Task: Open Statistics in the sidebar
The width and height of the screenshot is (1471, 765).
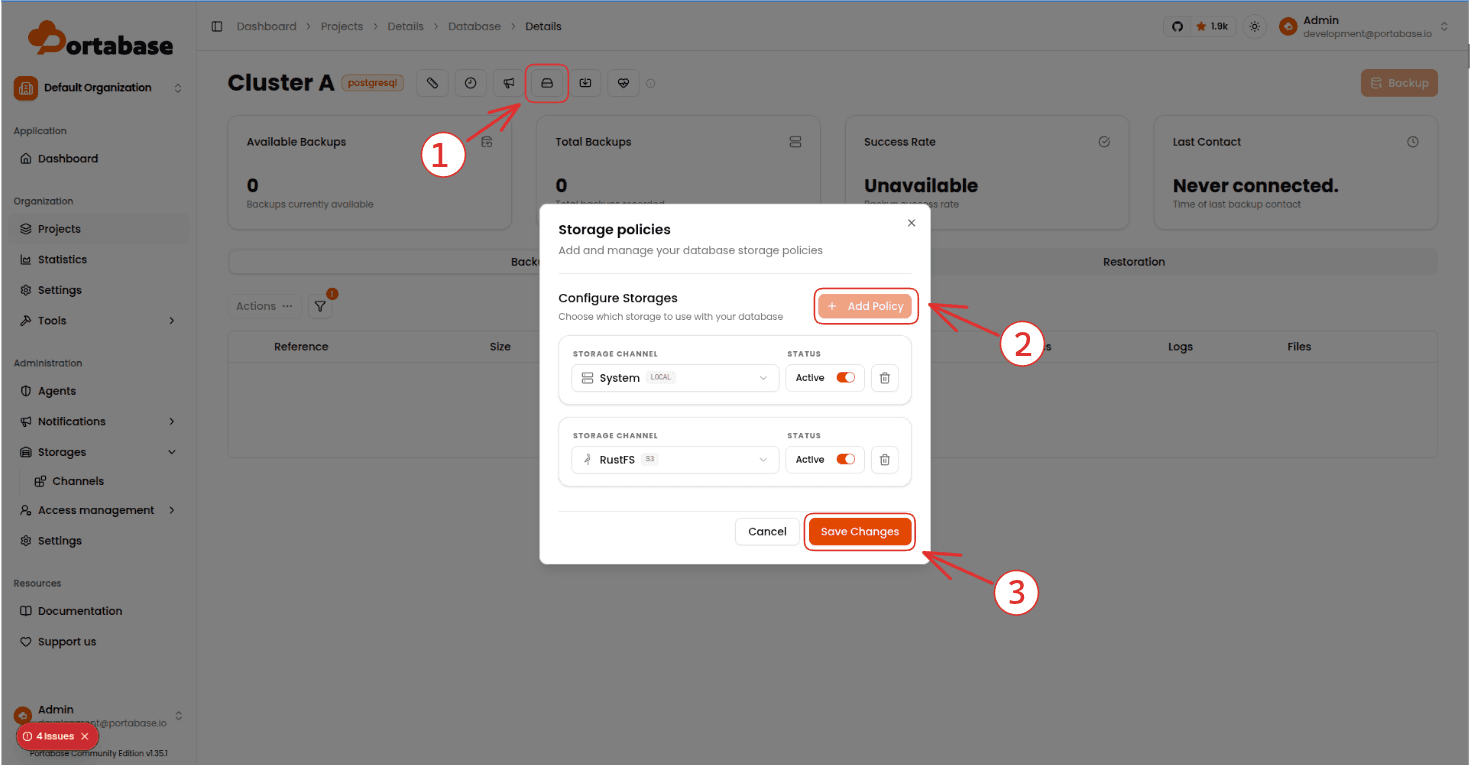Action: 98,260
